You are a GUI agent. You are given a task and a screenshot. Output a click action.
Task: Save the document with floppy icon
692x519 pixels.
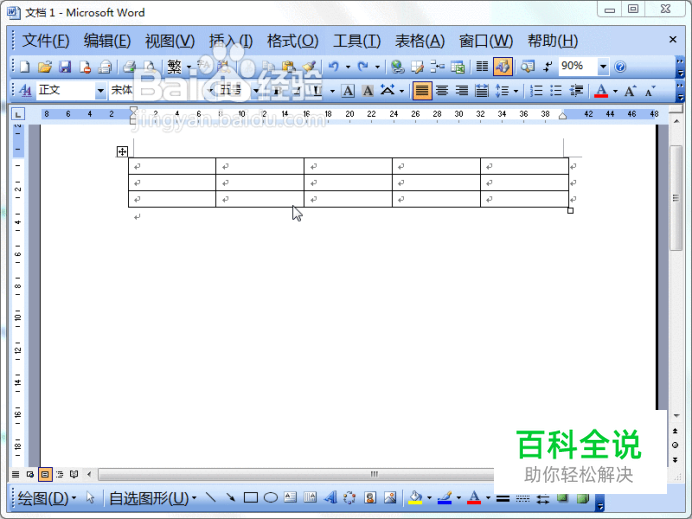65,67
